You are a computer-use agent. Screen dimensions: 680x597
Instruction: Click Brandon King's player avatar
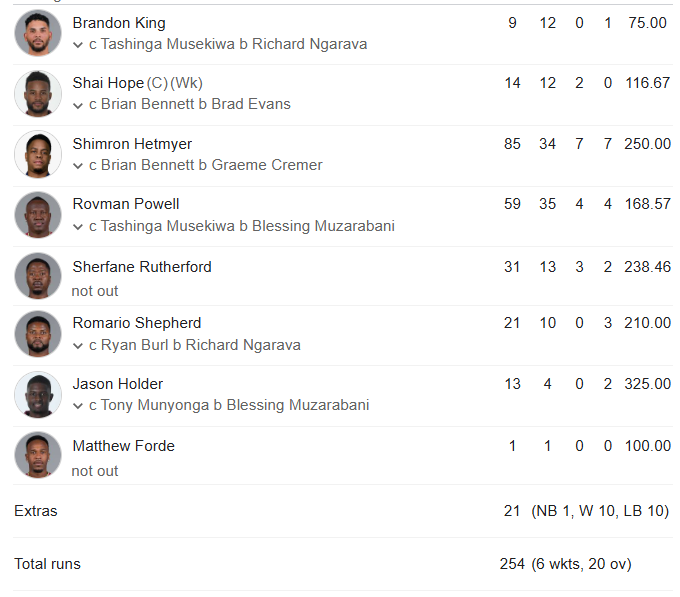[38, 33]
